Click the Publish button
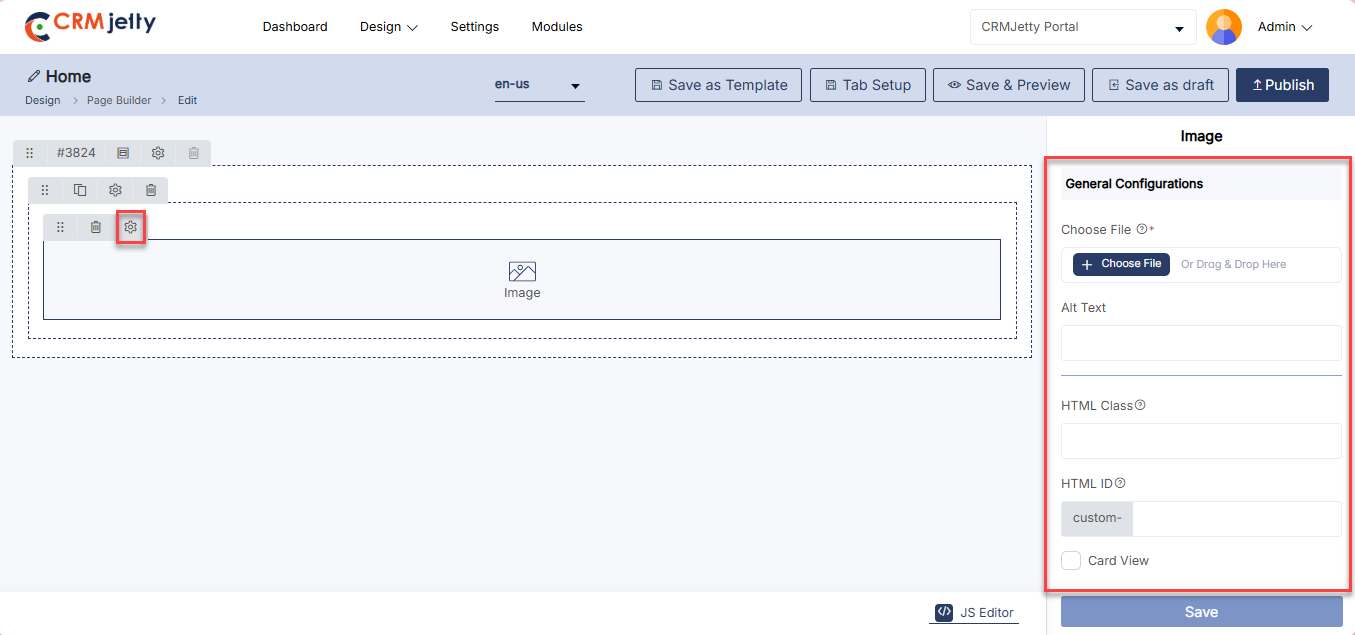 pos(1282,85)
